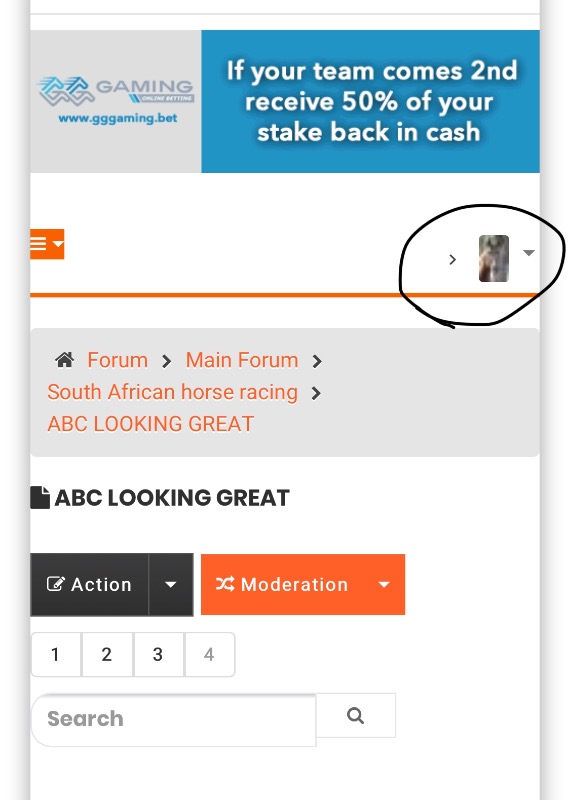The image size is (569, 800).
Task: Click the small chevron beside avatar
Action: coord(452,260)
